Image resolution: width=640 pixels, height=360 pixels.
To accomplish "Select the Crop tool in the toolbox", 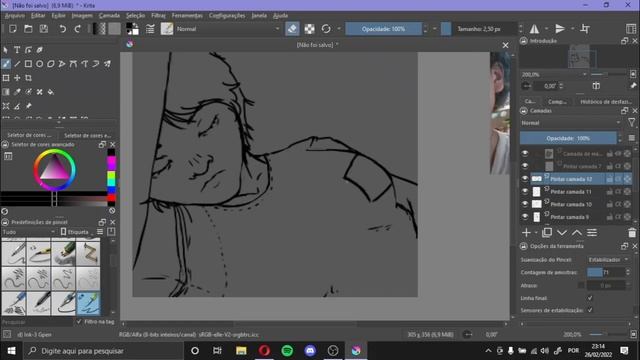I will (x=28, y=78).
